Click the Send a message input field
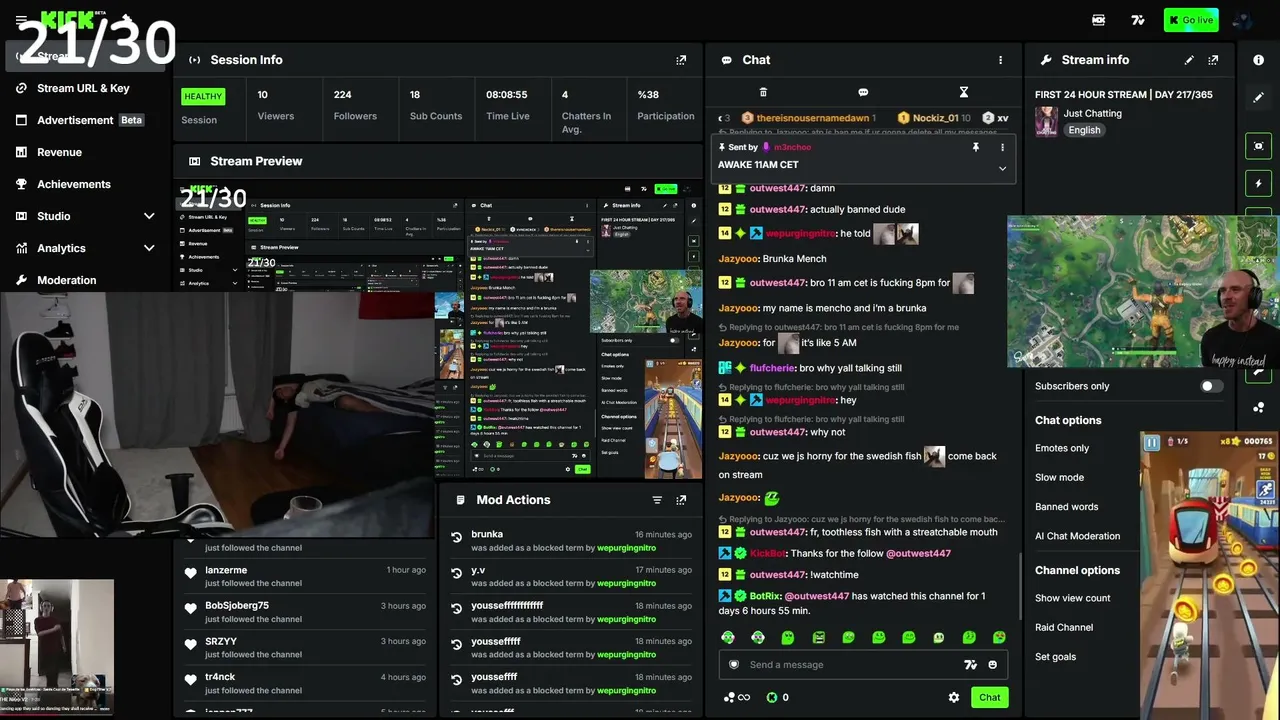This screenshot has height=720, width=1280. point(863,665)
